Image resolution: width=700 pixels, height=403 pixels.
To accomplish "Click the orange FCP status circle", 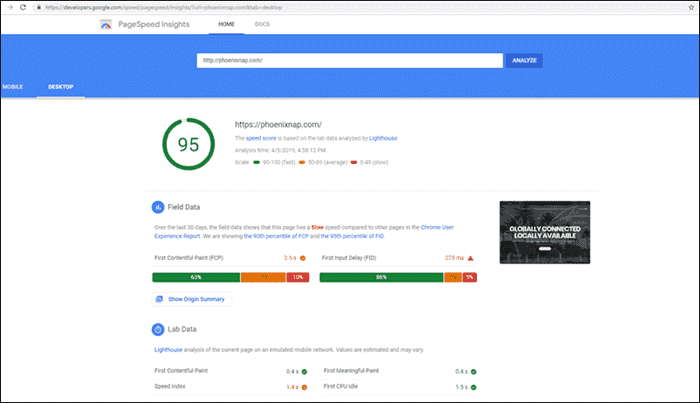I will [303, 258].
